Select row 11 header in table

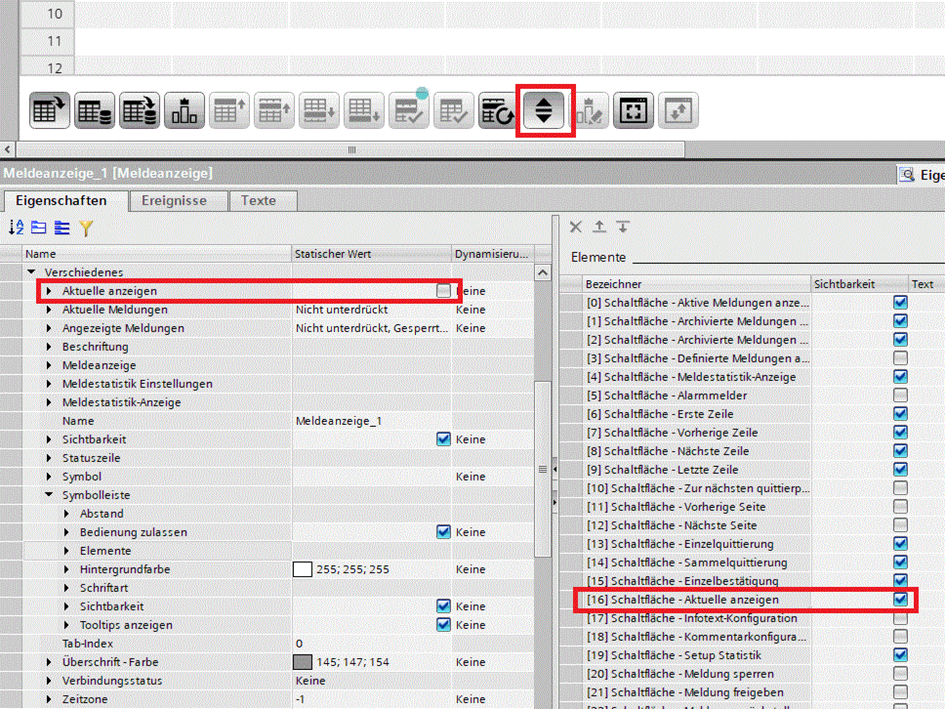48,41
